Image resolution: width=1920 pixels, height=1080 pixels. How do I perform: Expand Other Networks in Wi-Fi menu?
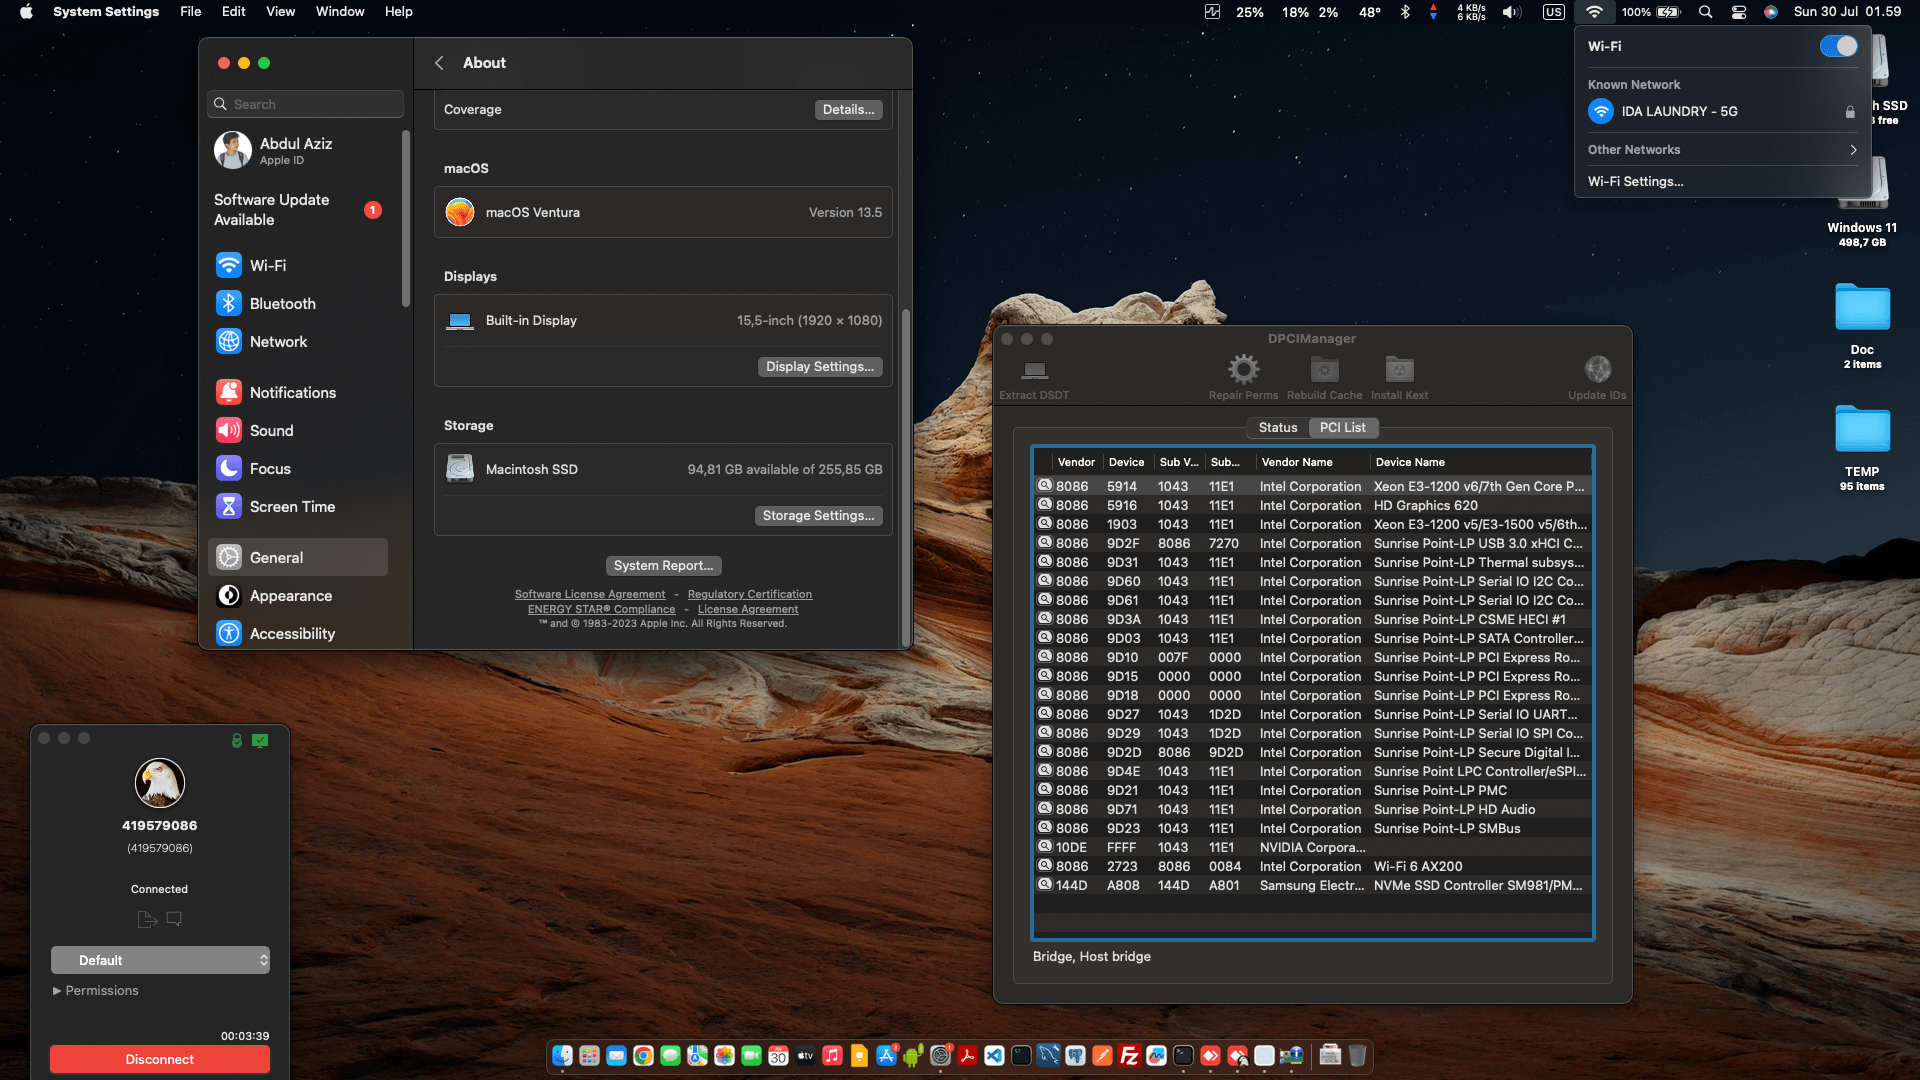(x=1723, y=150)
